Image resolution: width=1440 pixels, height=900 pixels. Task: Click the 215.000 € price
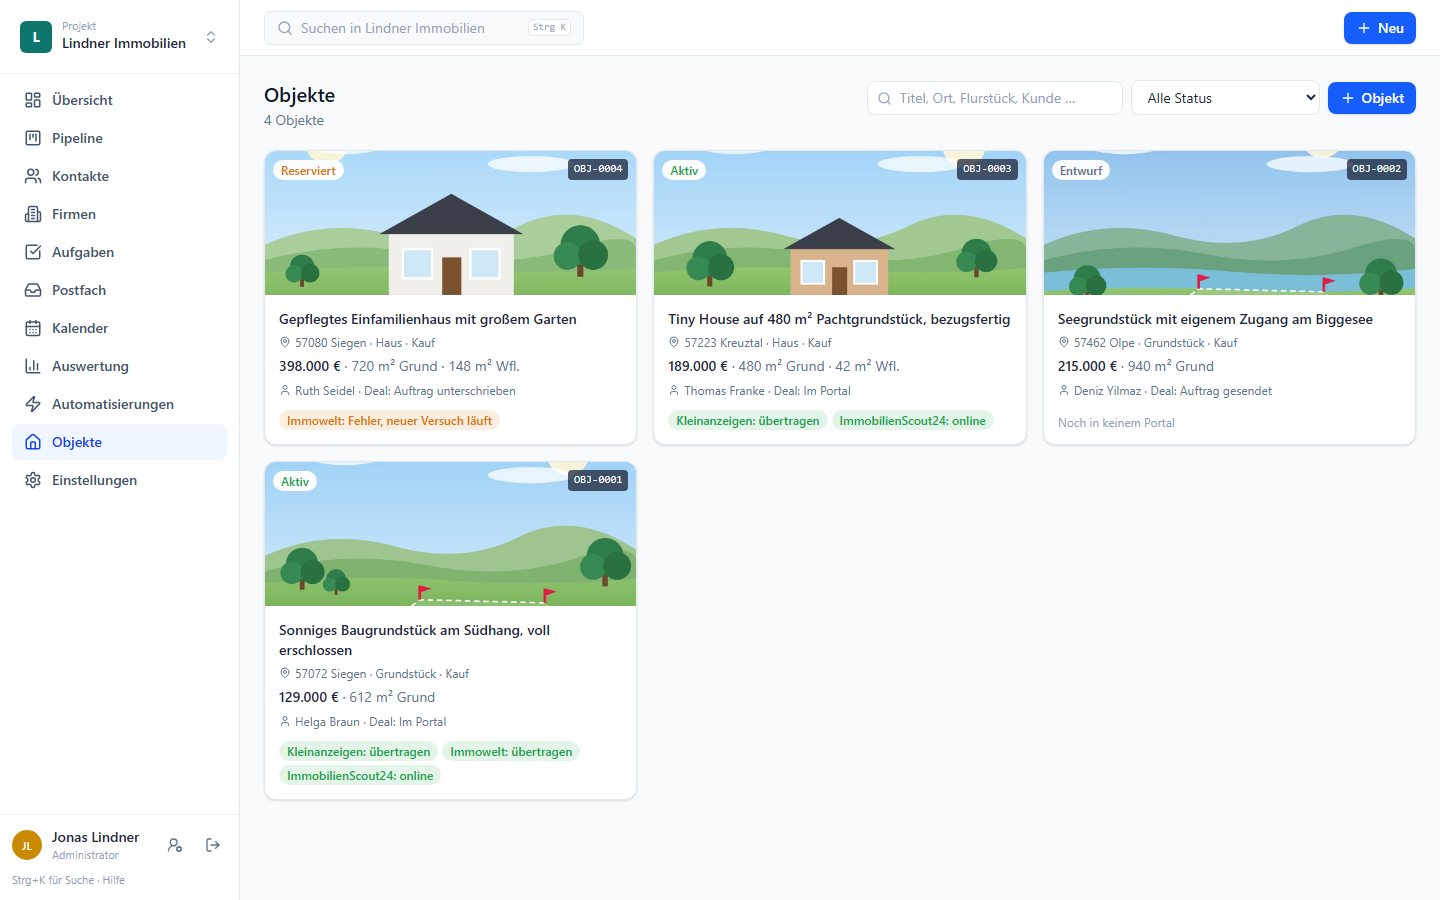1088,366
